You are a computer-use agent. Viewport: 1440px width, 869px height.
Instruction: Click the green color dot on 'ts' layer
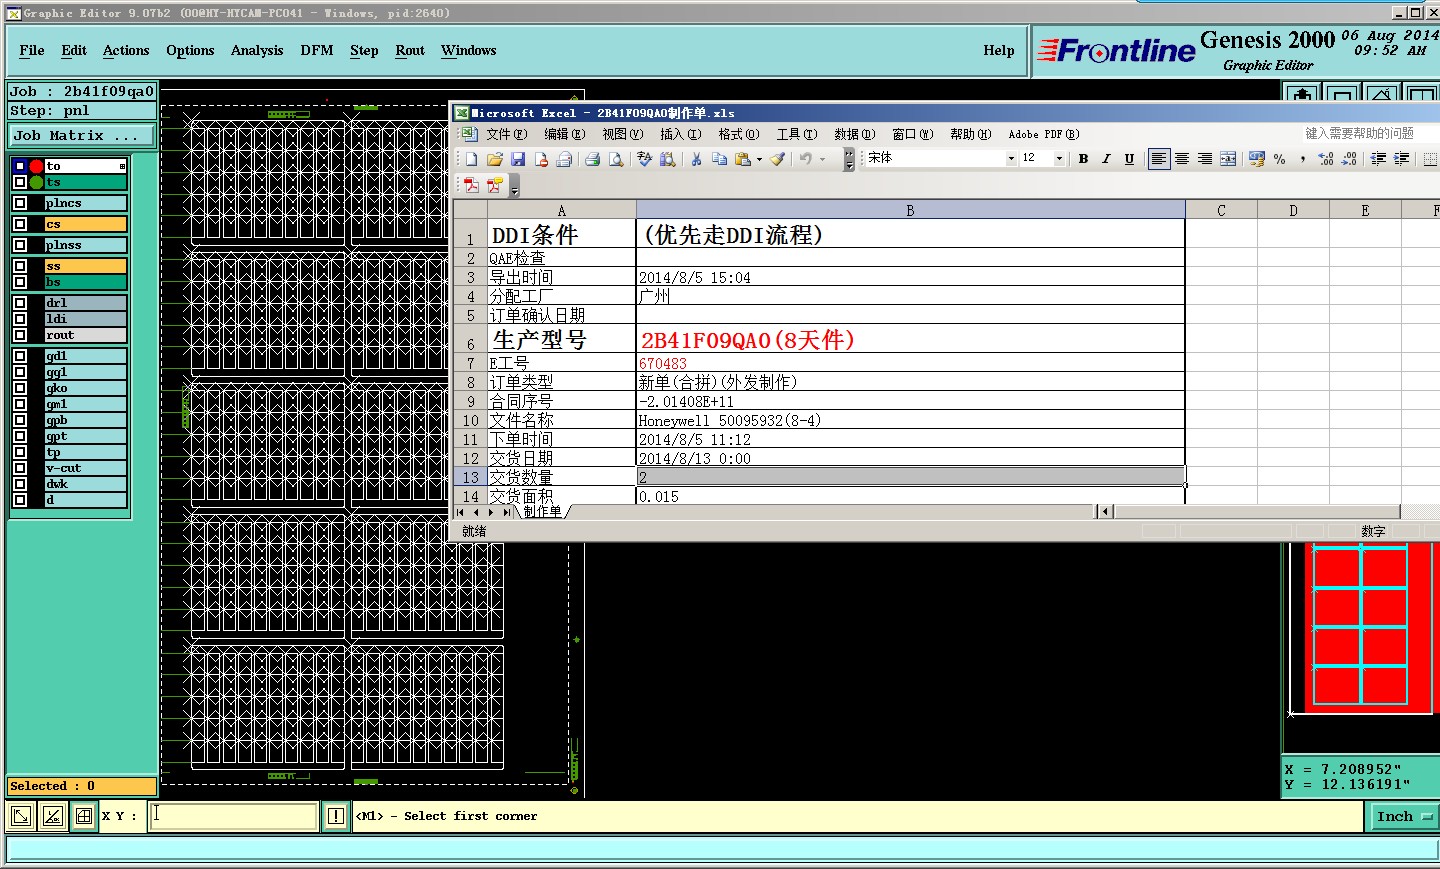pos(37,182)
